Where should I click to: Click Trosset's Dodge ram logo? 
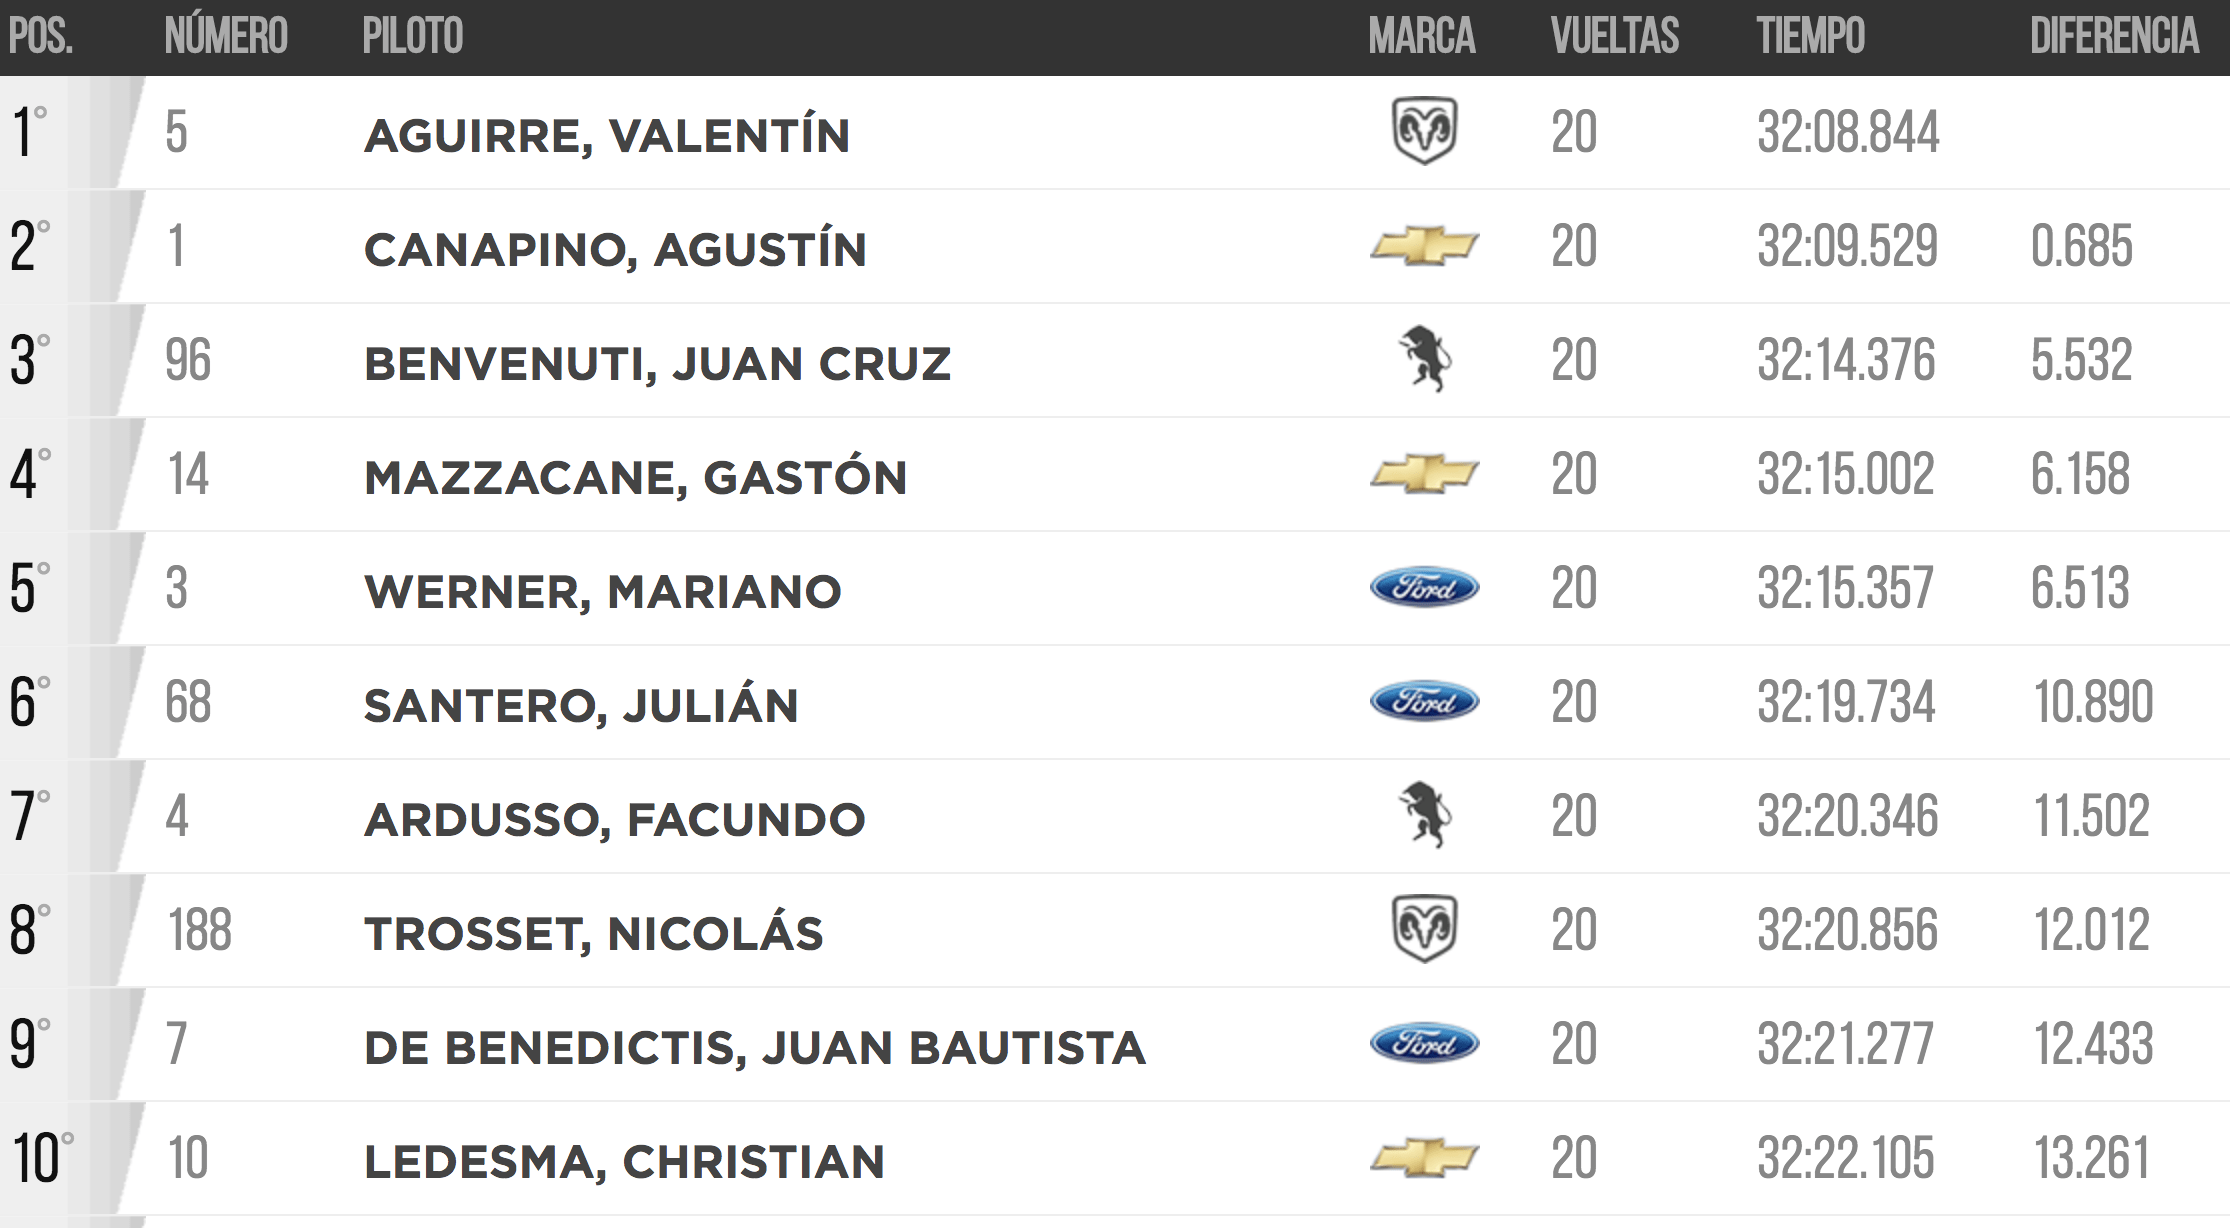1424,929
